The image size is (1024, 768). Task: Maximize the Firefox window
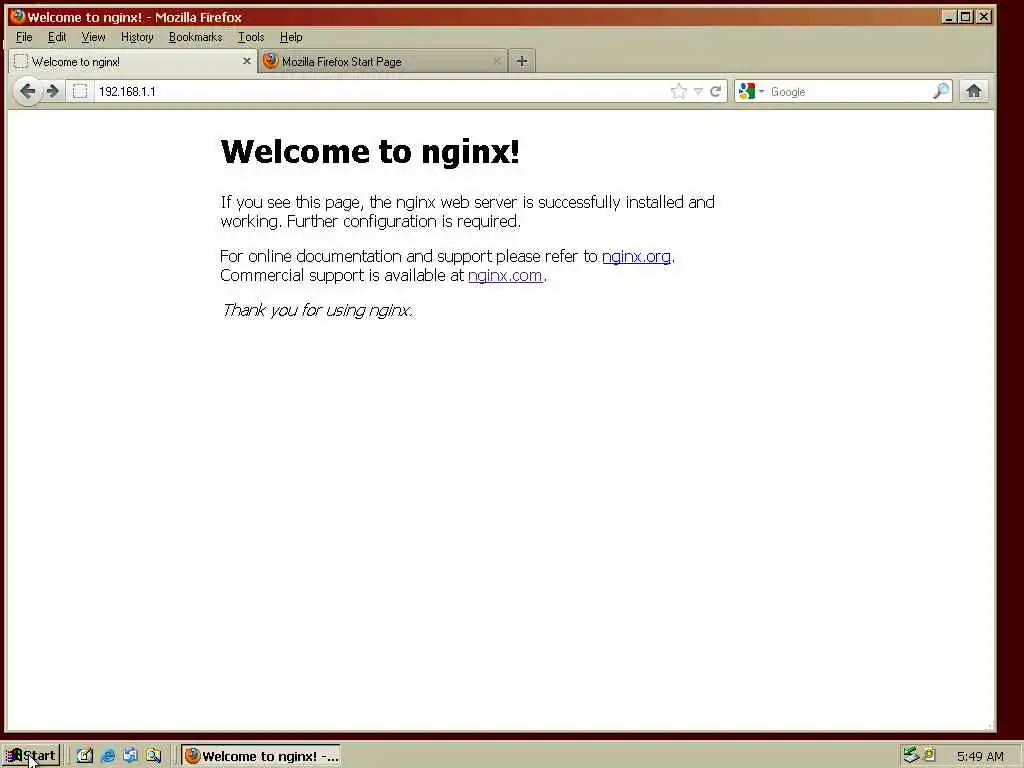(966, 17)
